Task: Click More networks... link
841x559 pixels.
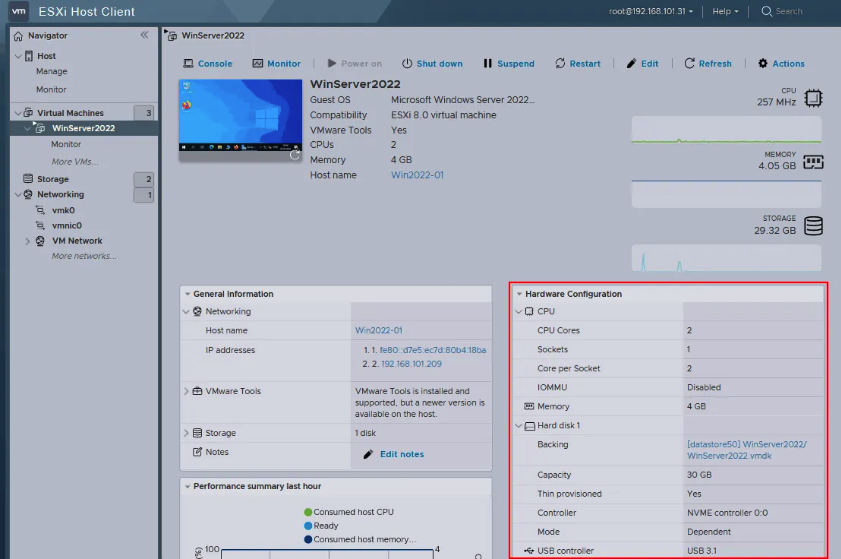Action: click(84, 256)
